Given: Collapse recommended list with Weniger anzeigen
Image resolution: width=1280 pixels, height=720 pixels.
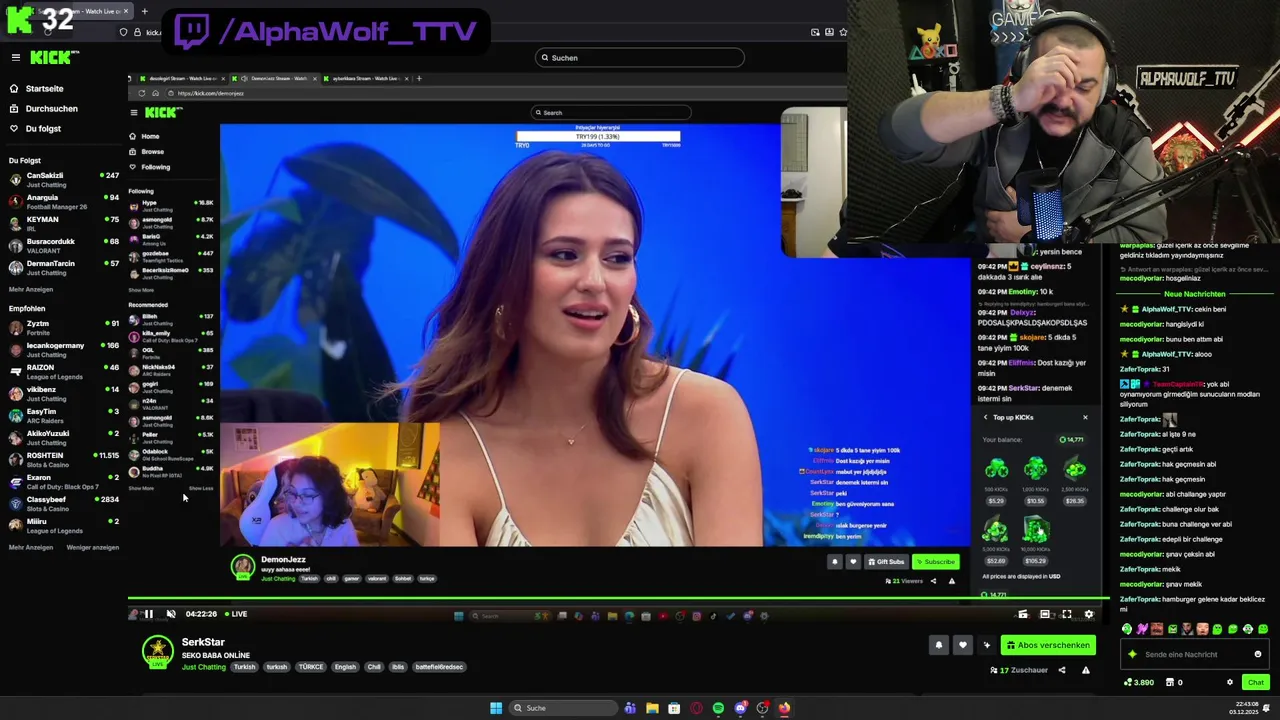Looking at the screenshot, I should point(93,548).
